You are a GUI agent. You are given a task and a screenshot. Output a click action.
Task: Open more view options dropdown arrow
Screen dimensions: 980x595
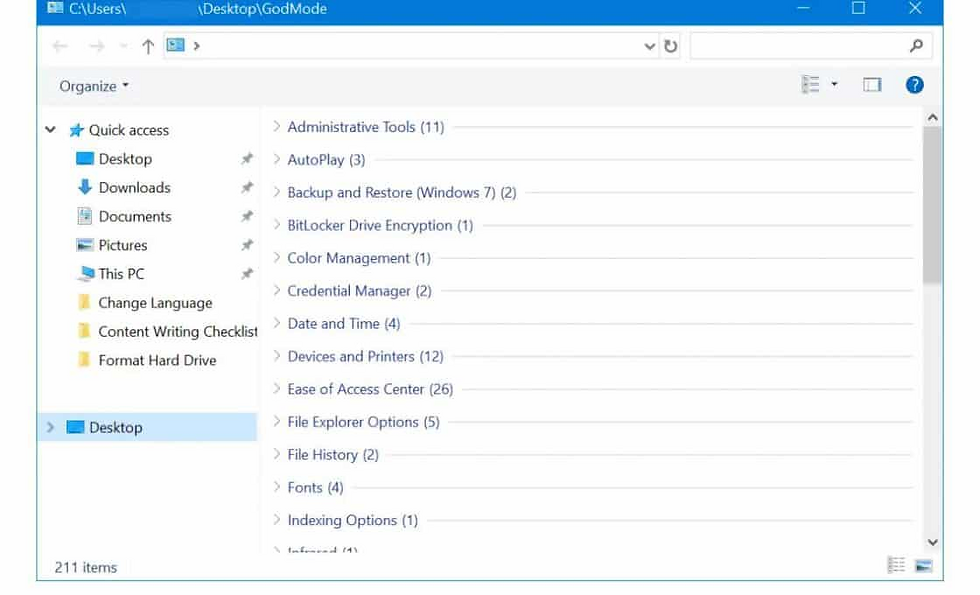click(834, 84)
